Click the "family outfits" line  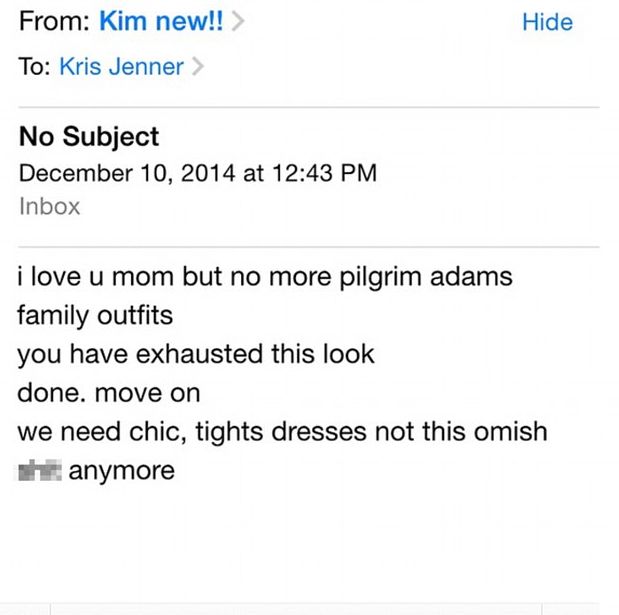[x=95, y=316]
